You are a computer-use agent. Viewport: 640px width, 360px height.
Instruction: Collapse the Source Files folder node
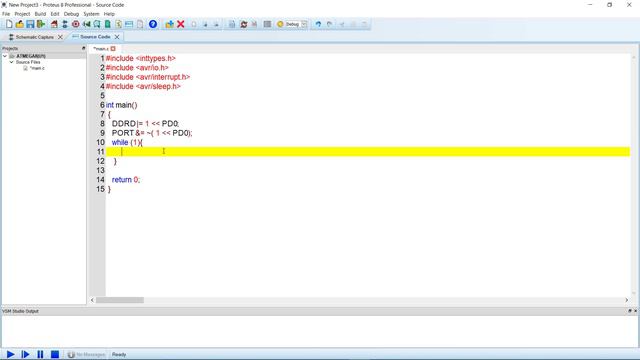click(x=11, y=62)
